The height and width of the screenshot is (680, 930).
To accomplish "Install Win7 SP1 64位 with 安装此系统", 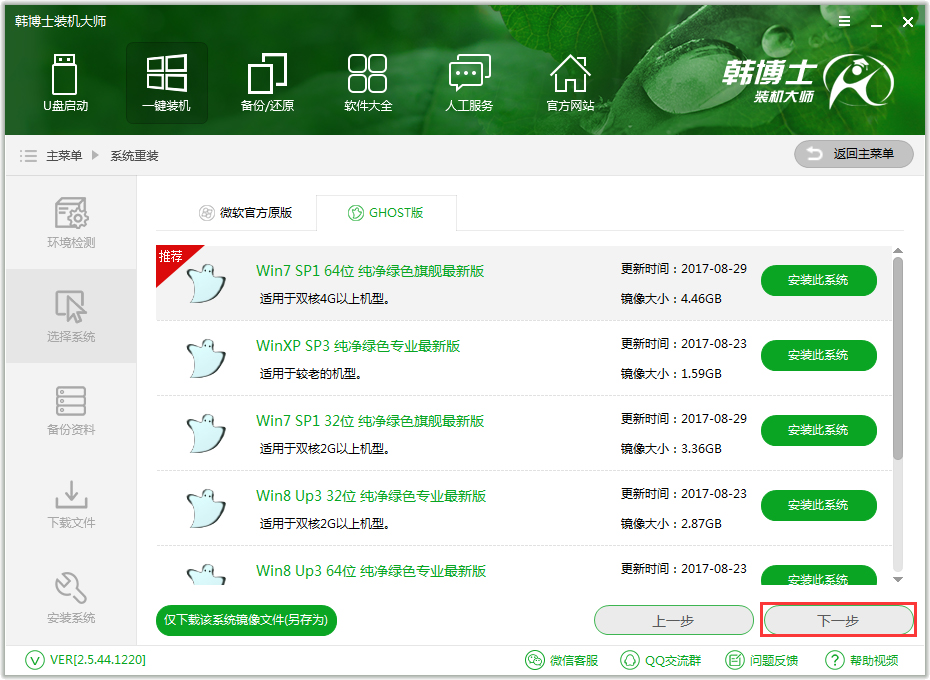I will pos(818,281).
